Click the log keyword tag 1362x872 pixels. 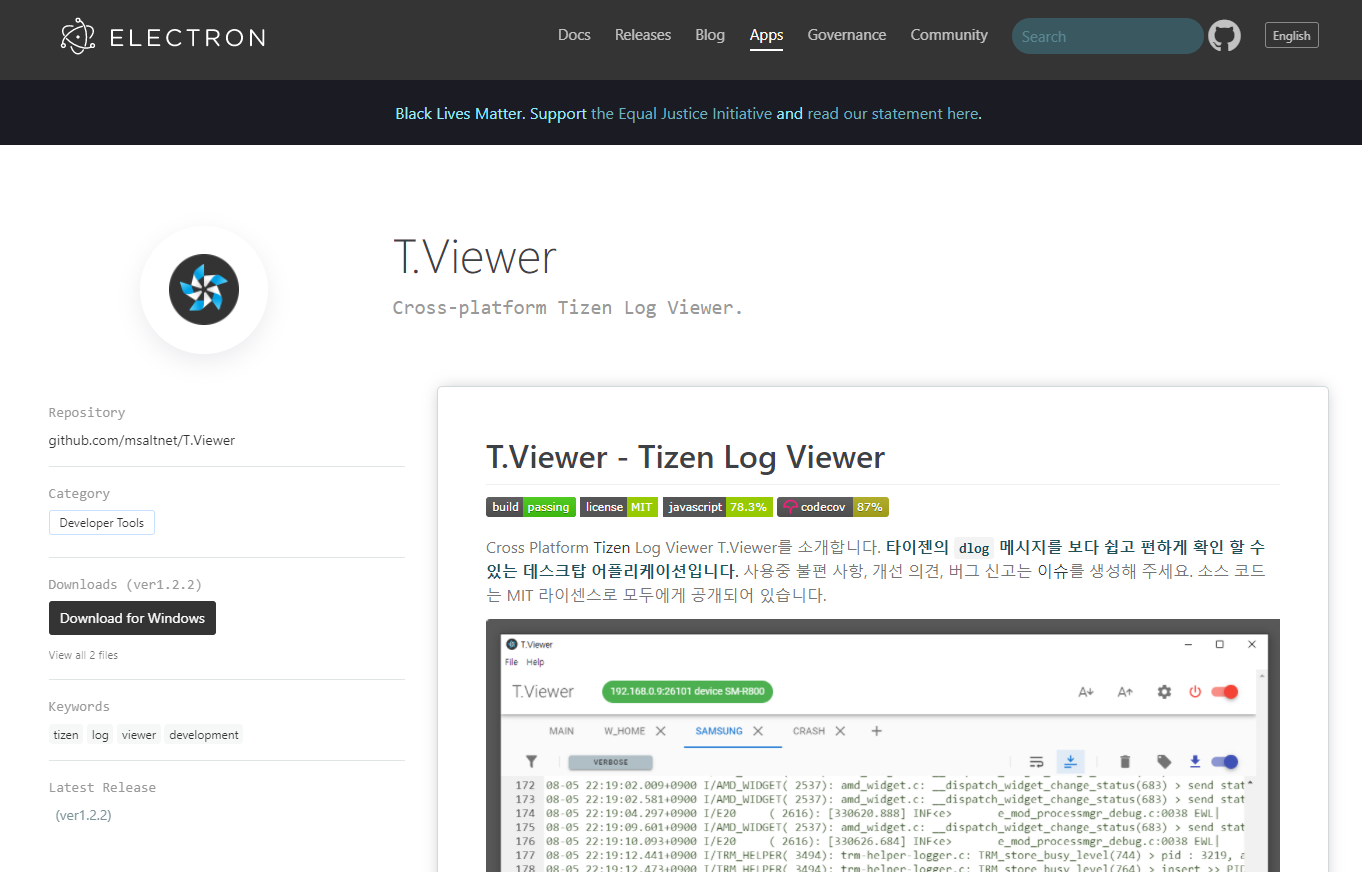[100, 735]
